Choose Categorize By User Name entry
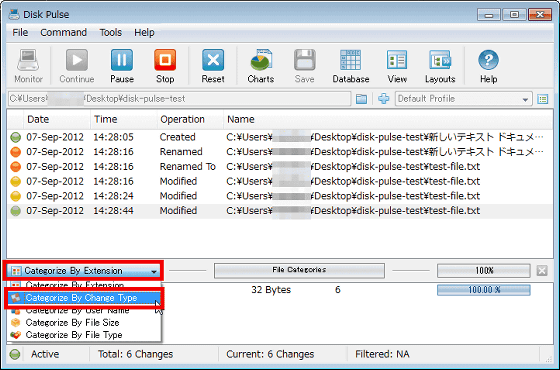This screenshot has width=560, height=370. pyautogui.click(x=84, y=311)
